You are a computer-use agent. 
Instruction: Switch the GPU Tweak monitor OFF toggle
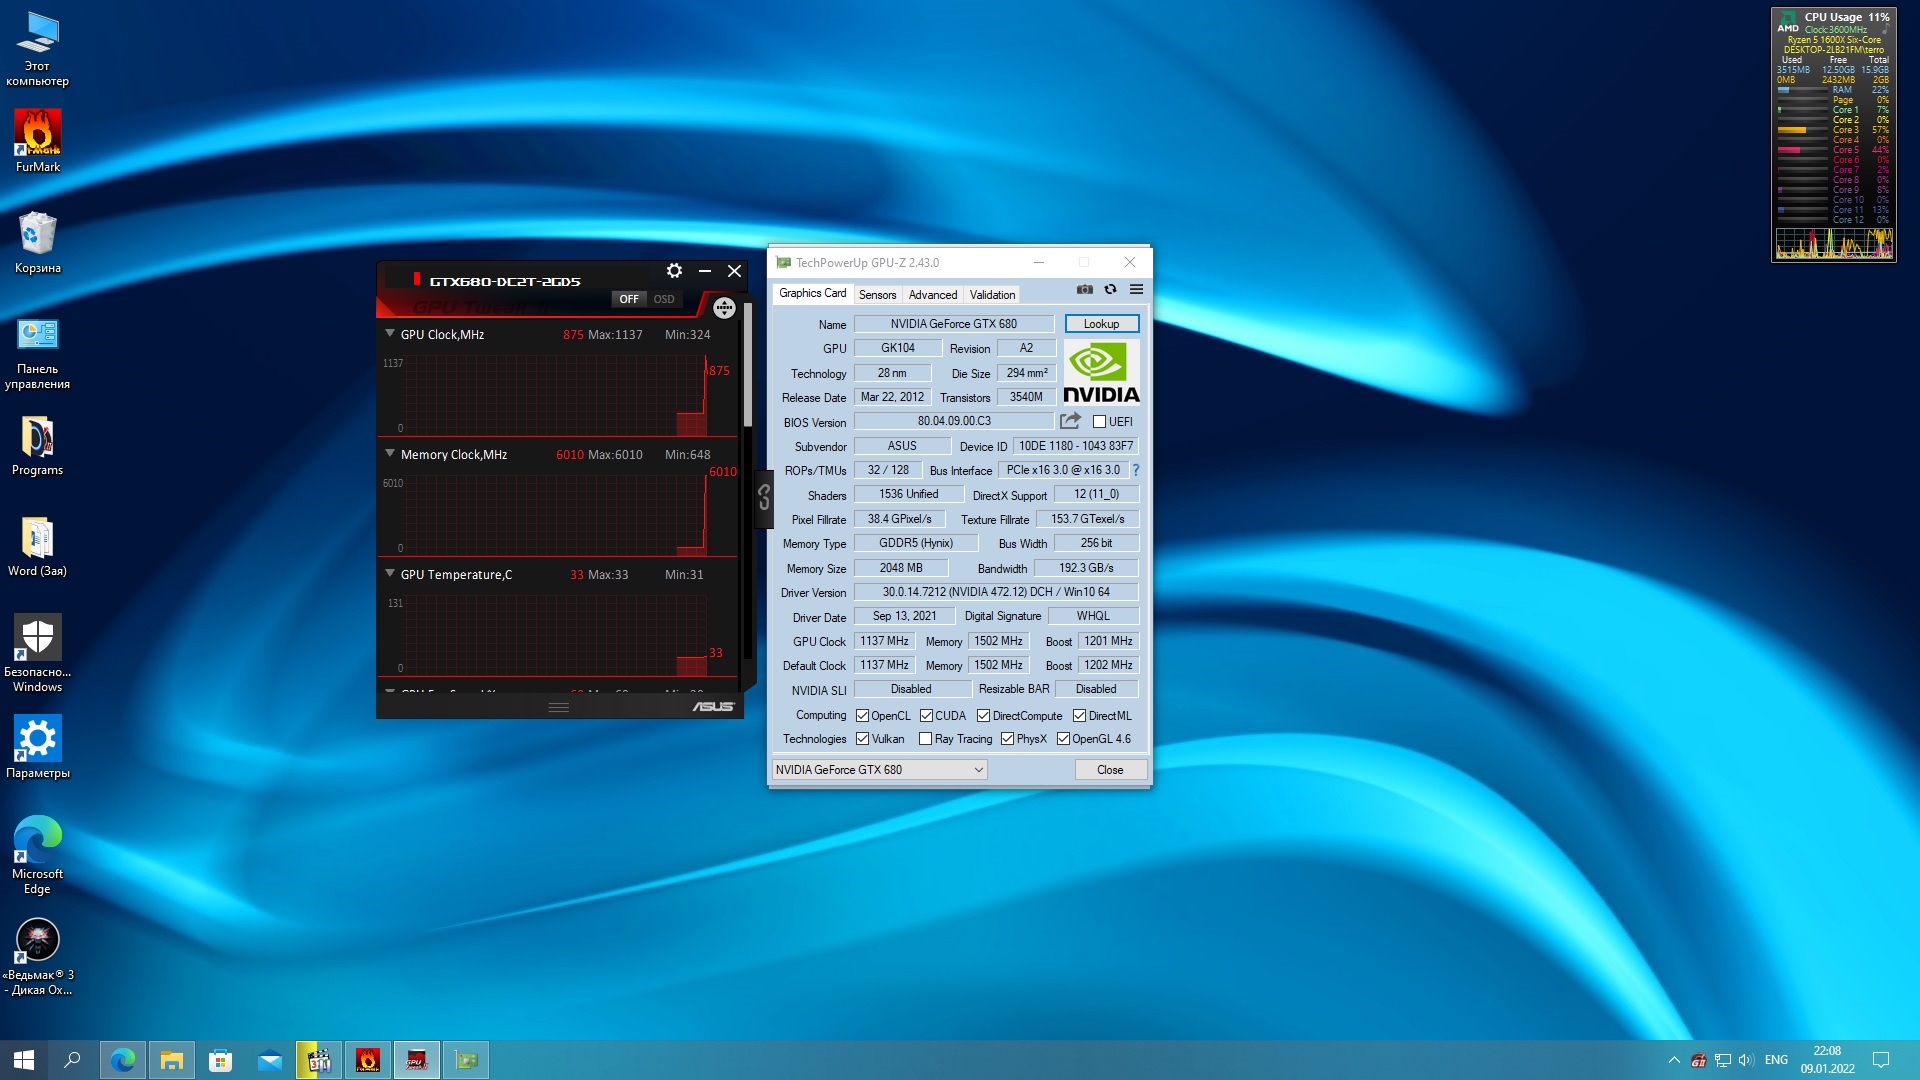point(629,299)
